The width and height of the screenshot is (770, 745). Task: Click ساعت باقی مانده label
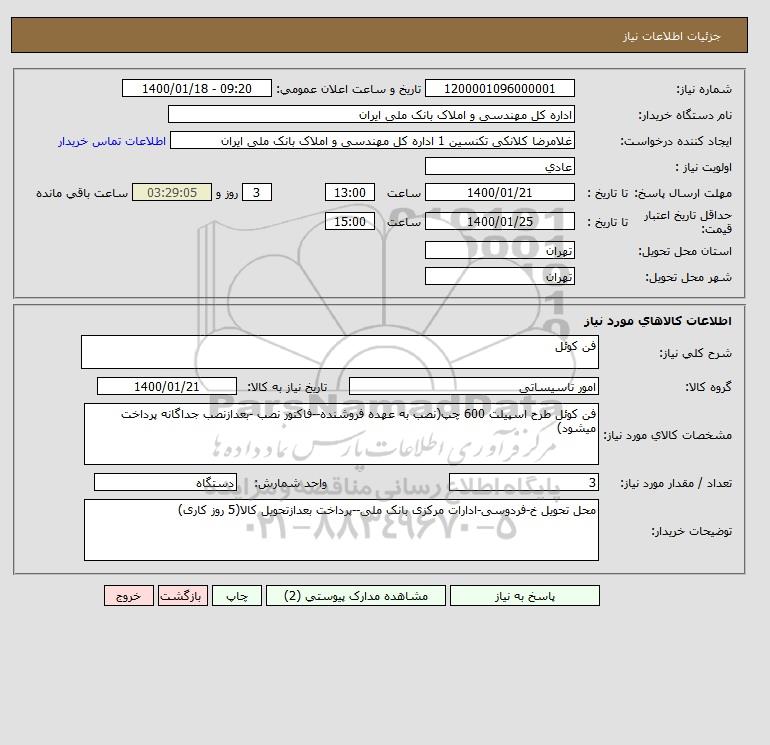pyautogui.click(x=82, y=193)
